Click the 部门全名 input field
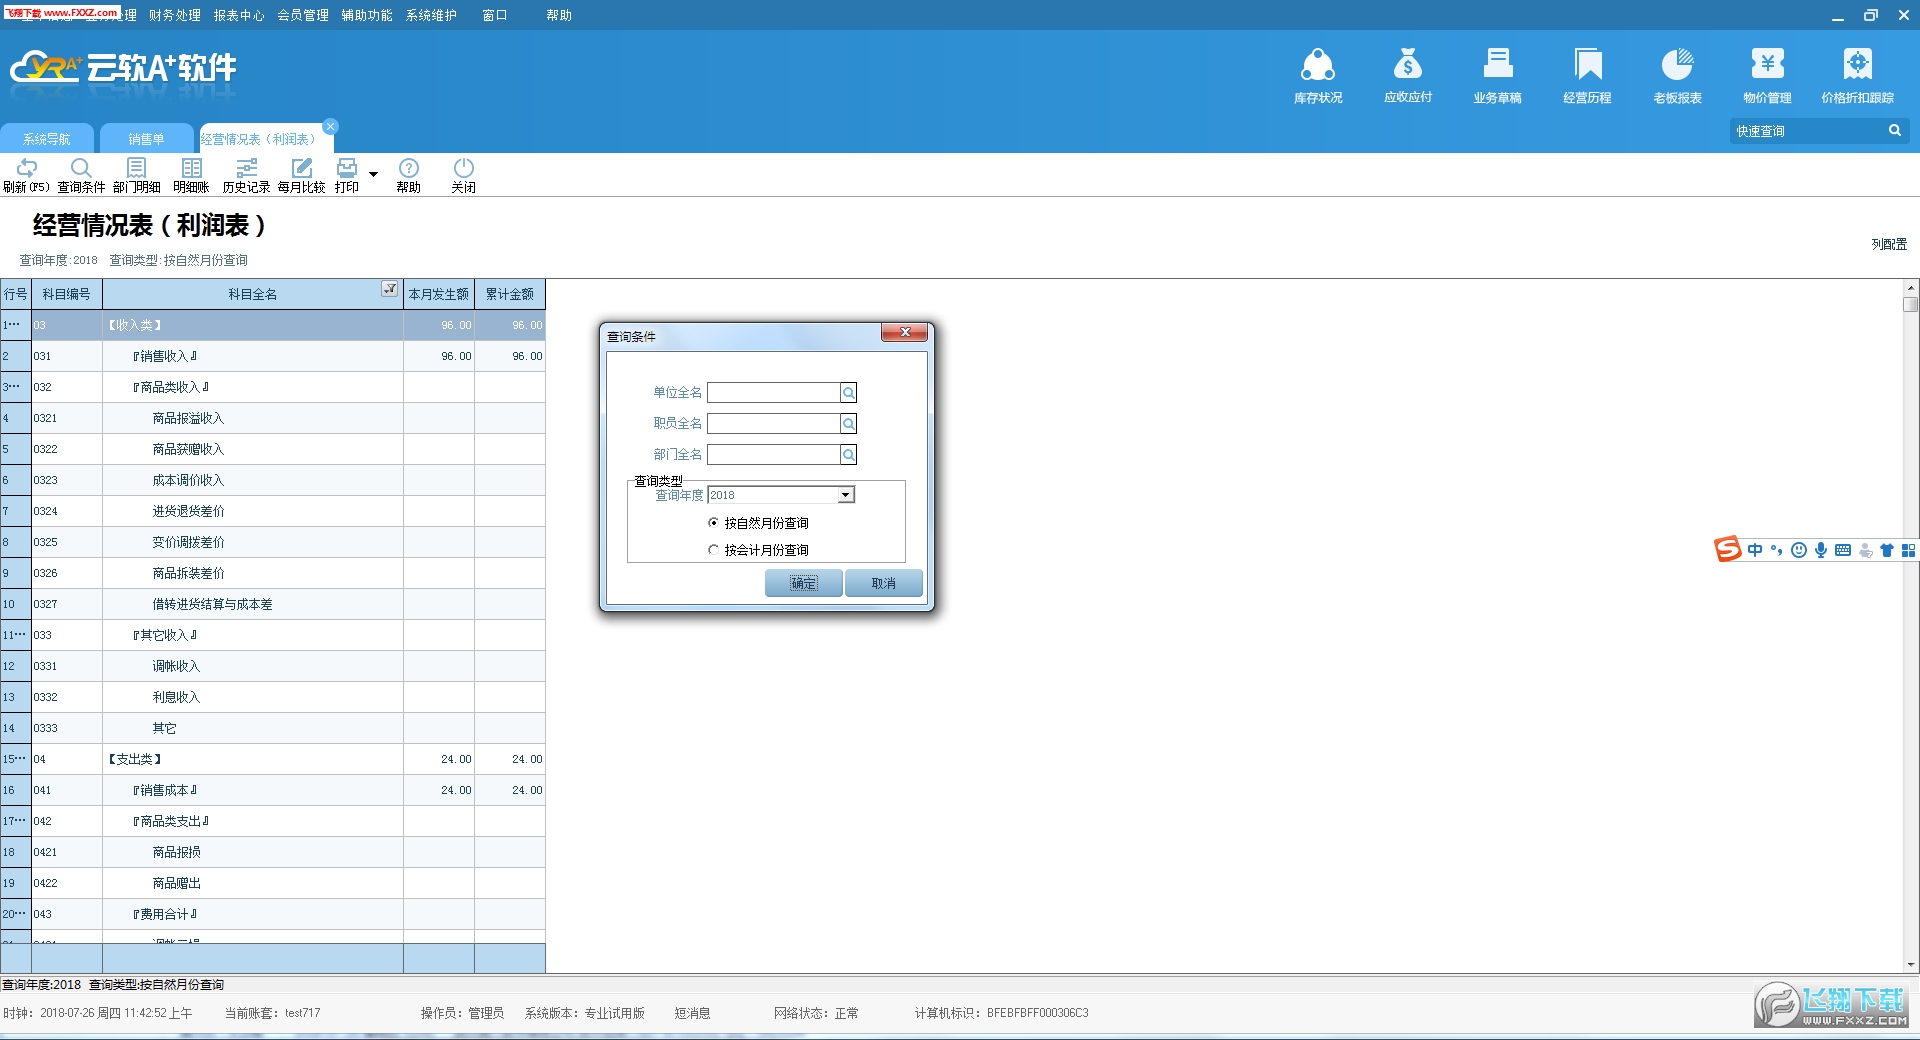 pos(774,455)
